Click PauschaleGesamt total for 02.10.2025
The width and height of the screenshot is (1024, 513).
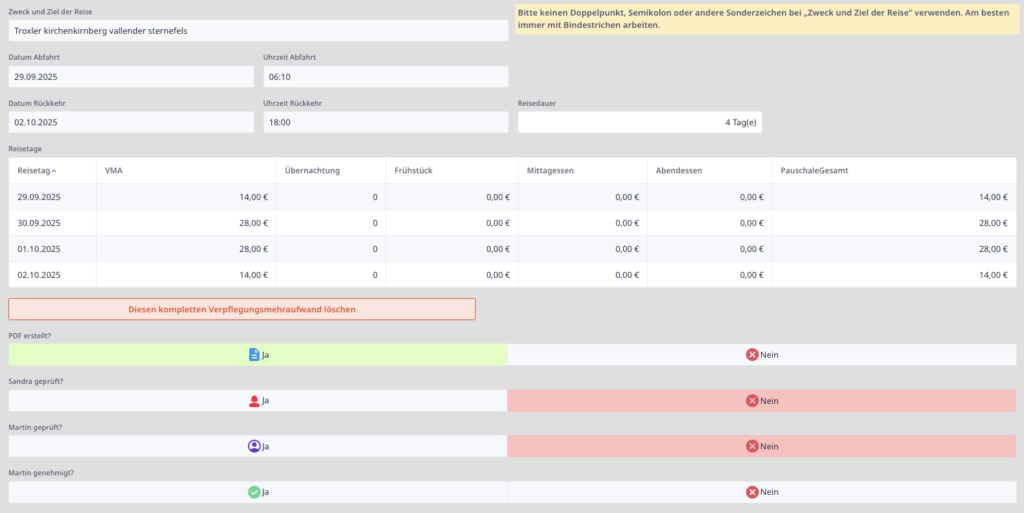click(x=893, y=275)
